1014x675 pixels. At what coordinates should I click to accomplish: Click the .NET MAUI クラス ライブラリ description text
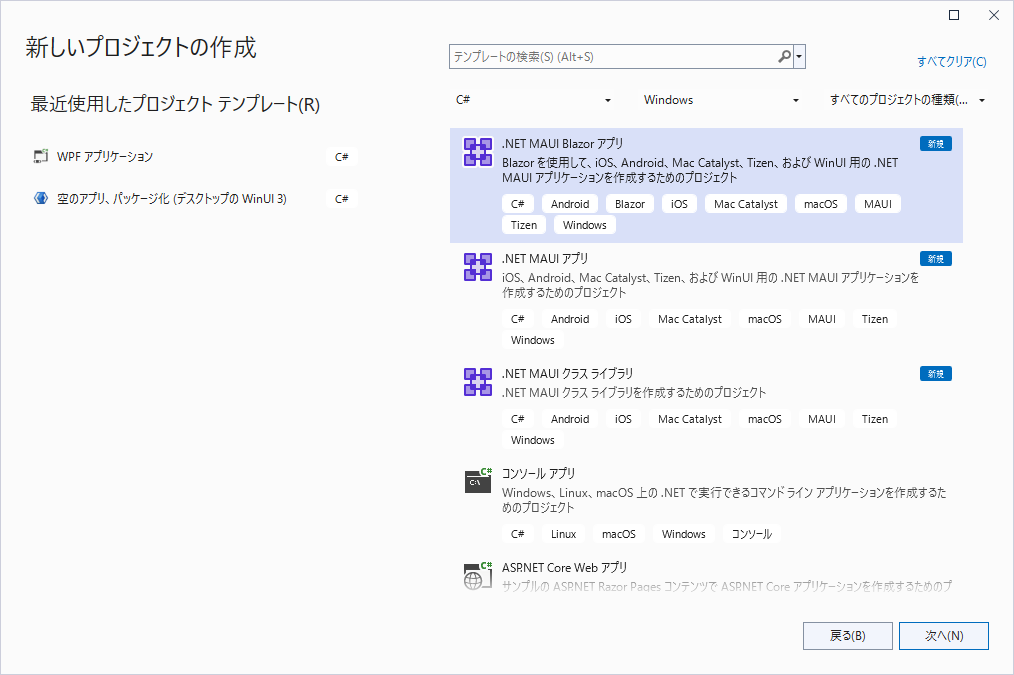click(x=634, y=392)
